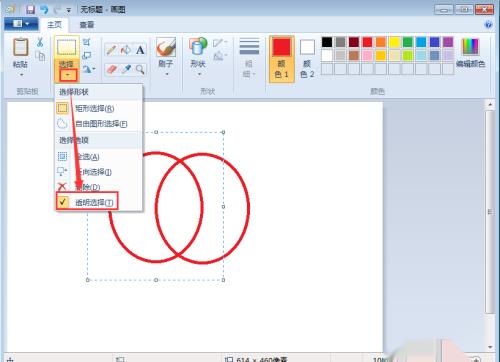Select the Pencil tool

tap(111, 50)
